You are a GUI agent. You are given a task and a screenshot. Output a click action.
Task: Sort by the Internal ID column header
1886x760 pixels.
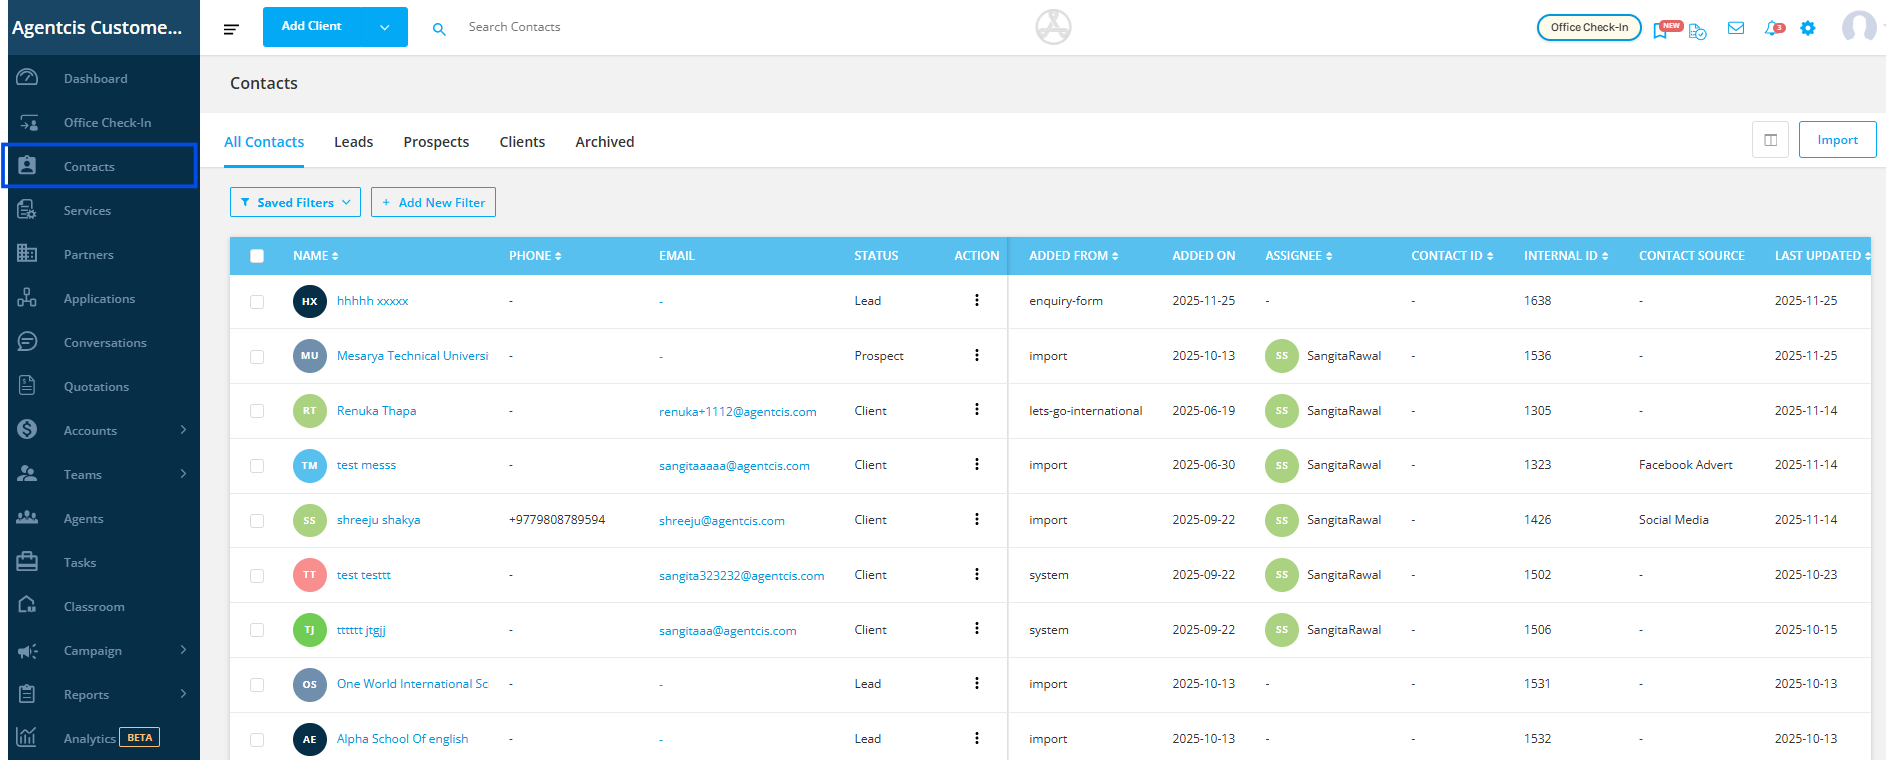[x=1566, y=256]
